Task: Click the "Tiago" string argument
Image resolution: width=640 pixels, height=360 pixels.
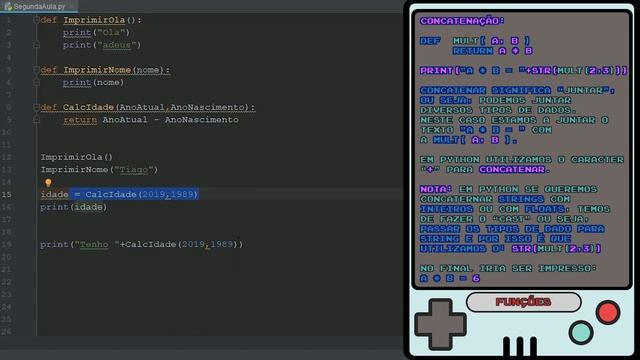Action: 133,169
